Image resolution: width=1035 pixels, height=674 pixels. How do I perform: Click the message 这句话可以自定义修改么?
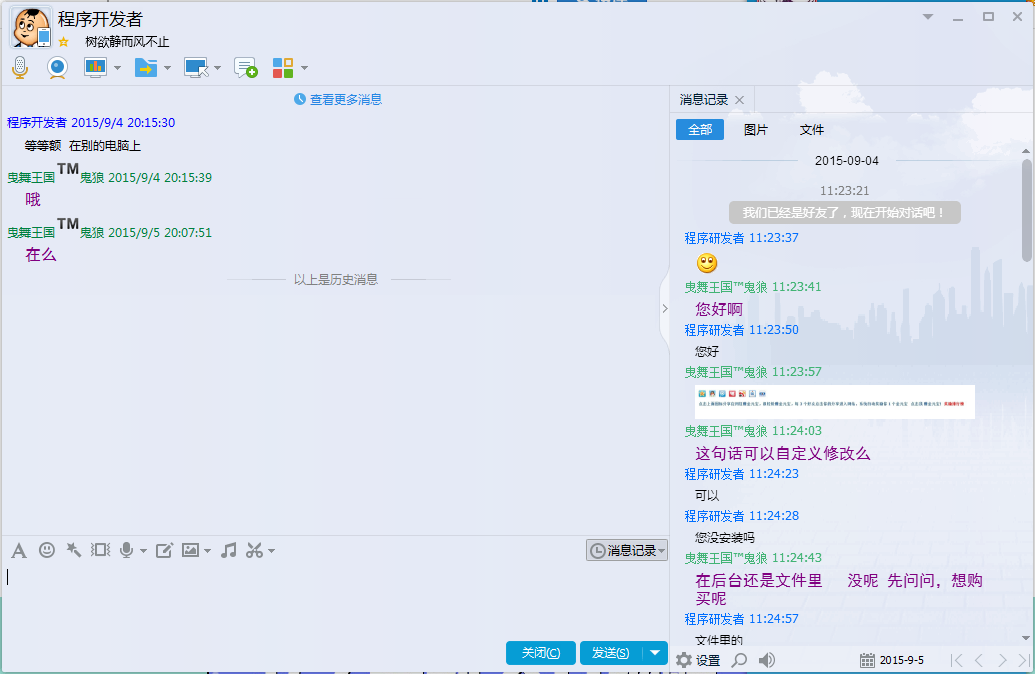(x=782, y=453)
